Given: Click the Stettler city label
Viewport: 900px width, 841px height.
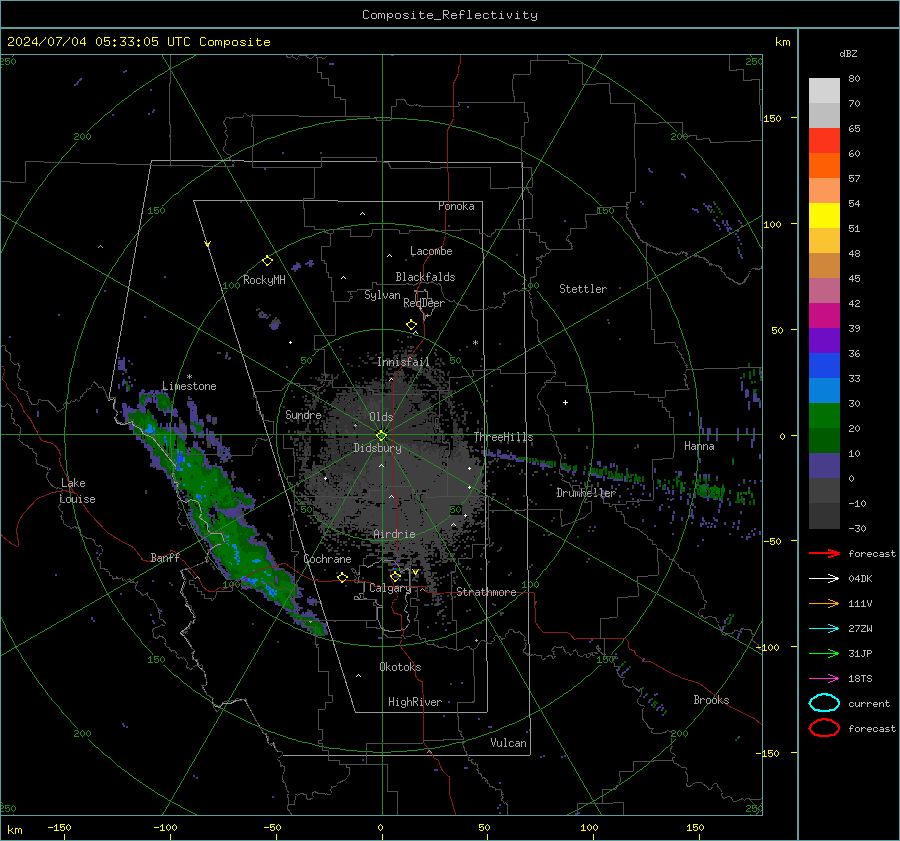Looking at the screenshot, I should pyautogui.click(x=583, y=289).
